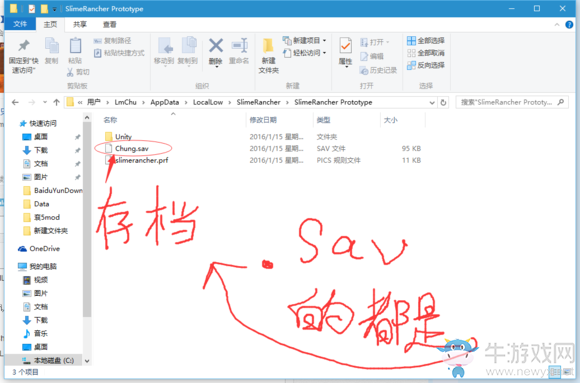Switch to the Home (主页) tab
The image size is (580, 383).
(50, 24)
